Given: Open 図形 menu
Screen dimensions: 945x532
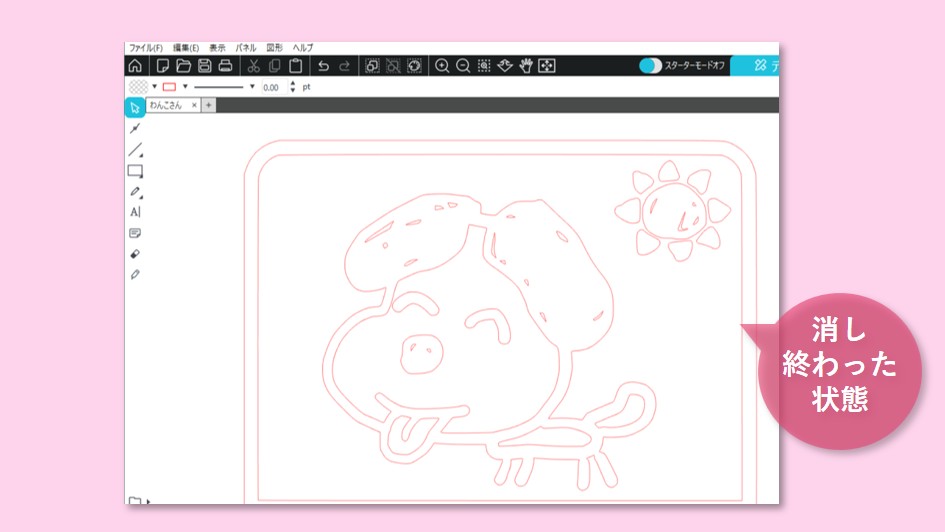Looking at the screenshot, I should [274, 48].
